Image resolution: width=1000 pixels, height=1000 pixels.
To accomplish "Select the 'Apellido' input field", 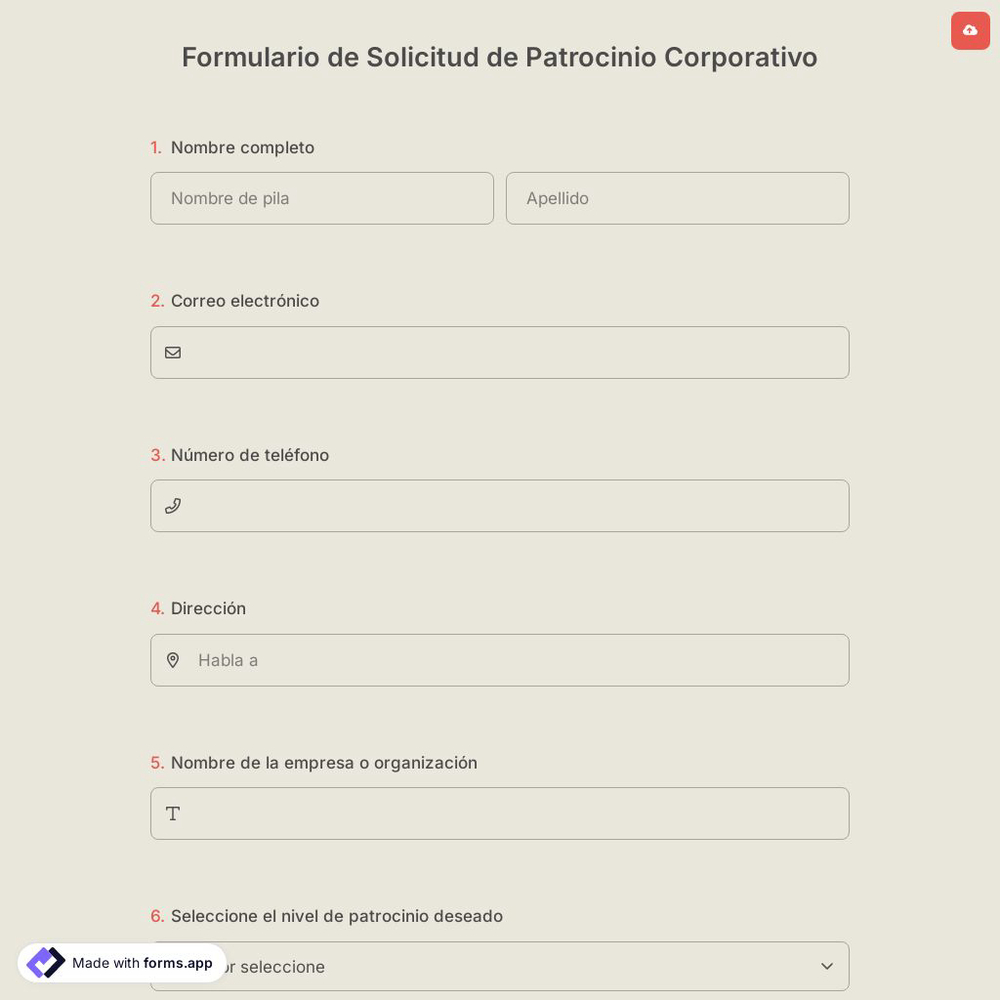I will pos(677,198).
